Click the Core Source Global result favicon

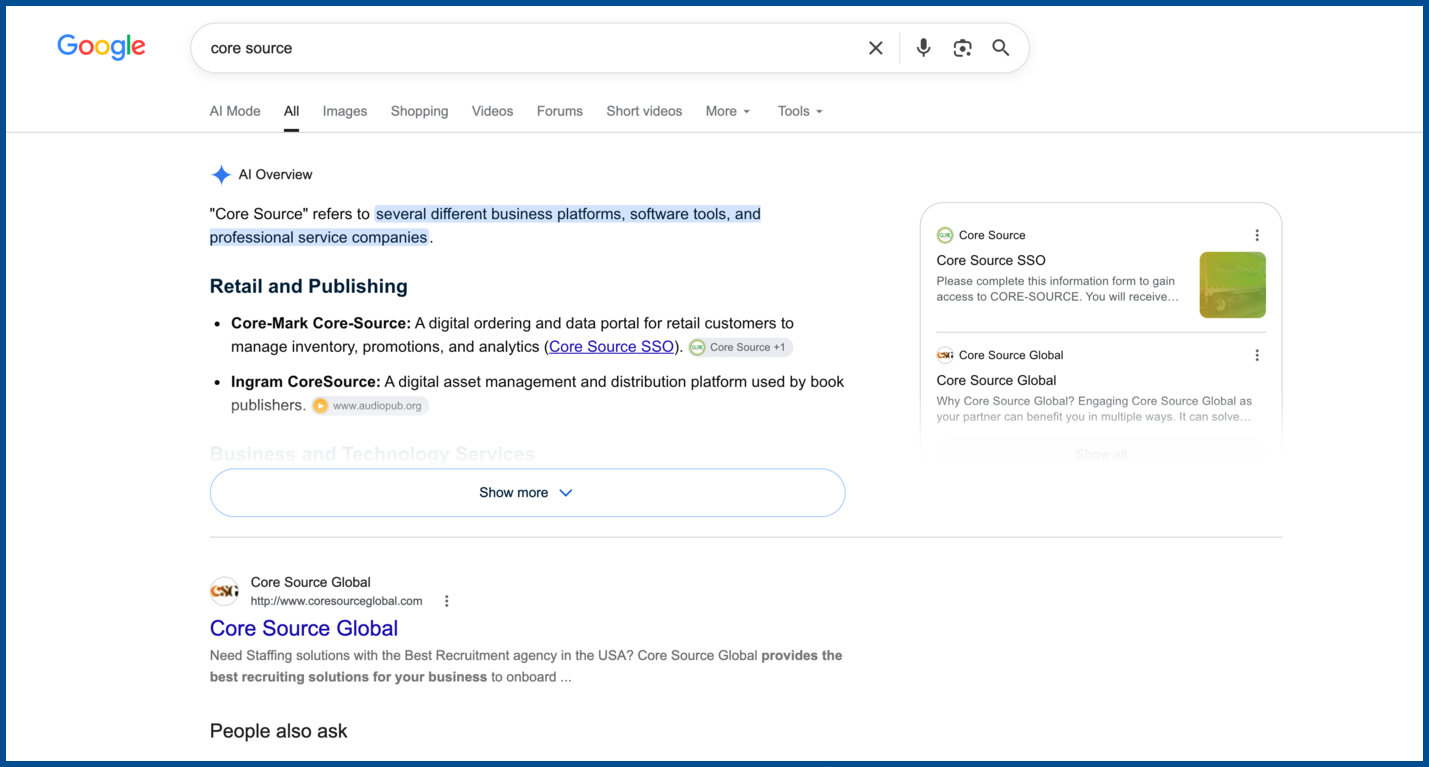[x=225, y=591]
